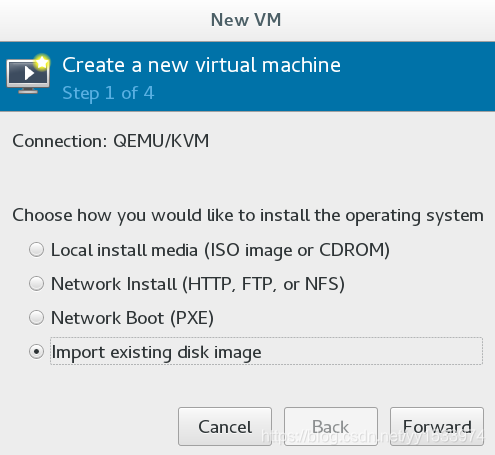
Task: Click the yellow star badge on VM icon
Action: pyautogui.click(x=42, y=62)
